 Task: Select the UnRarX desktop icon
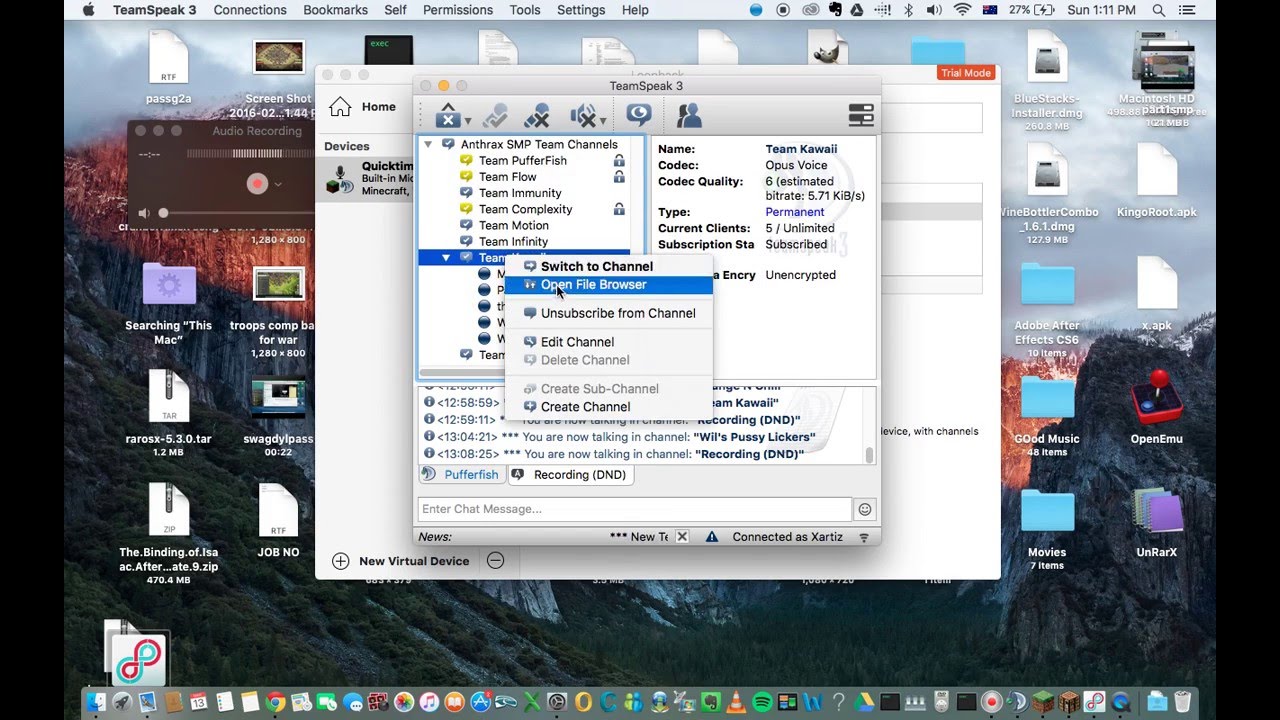[1157, 520]
